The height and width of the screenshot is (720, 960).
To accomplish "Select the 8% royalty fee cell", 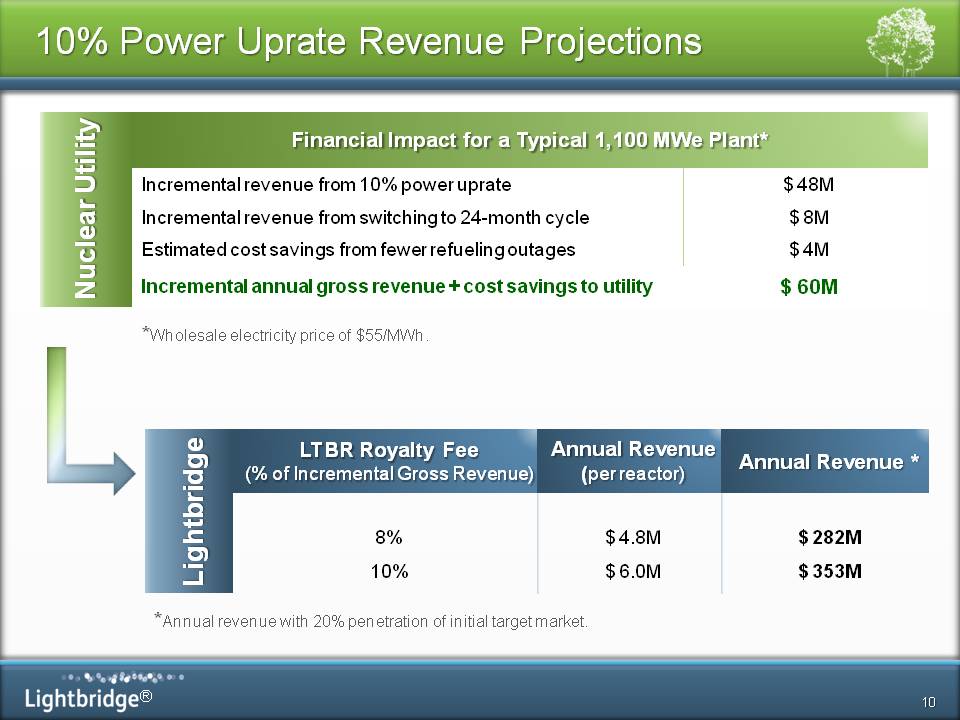I will pyautogui.click(x=388, y=538).
